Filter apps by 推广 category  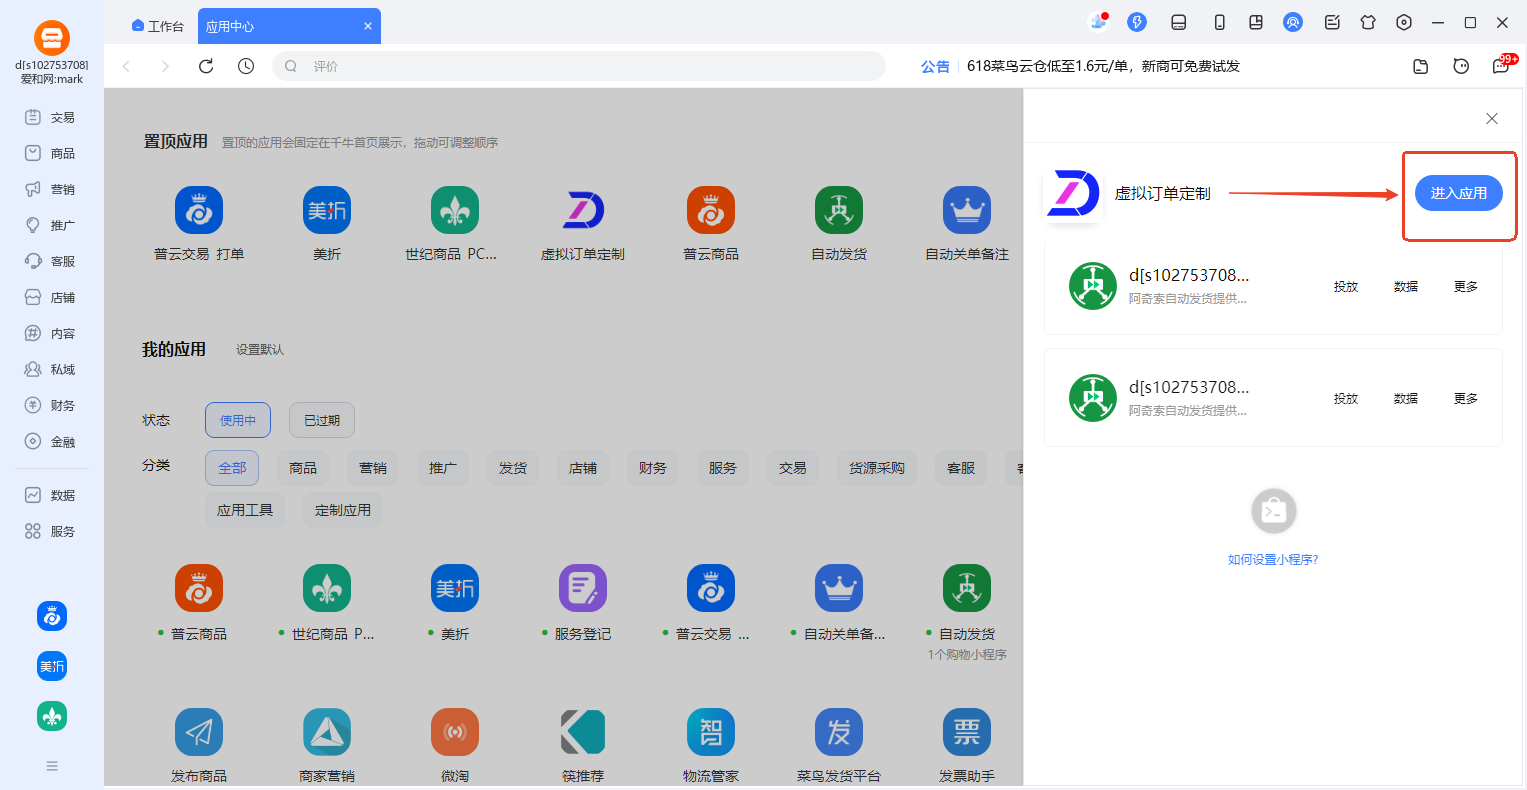(x=443, y=468)
